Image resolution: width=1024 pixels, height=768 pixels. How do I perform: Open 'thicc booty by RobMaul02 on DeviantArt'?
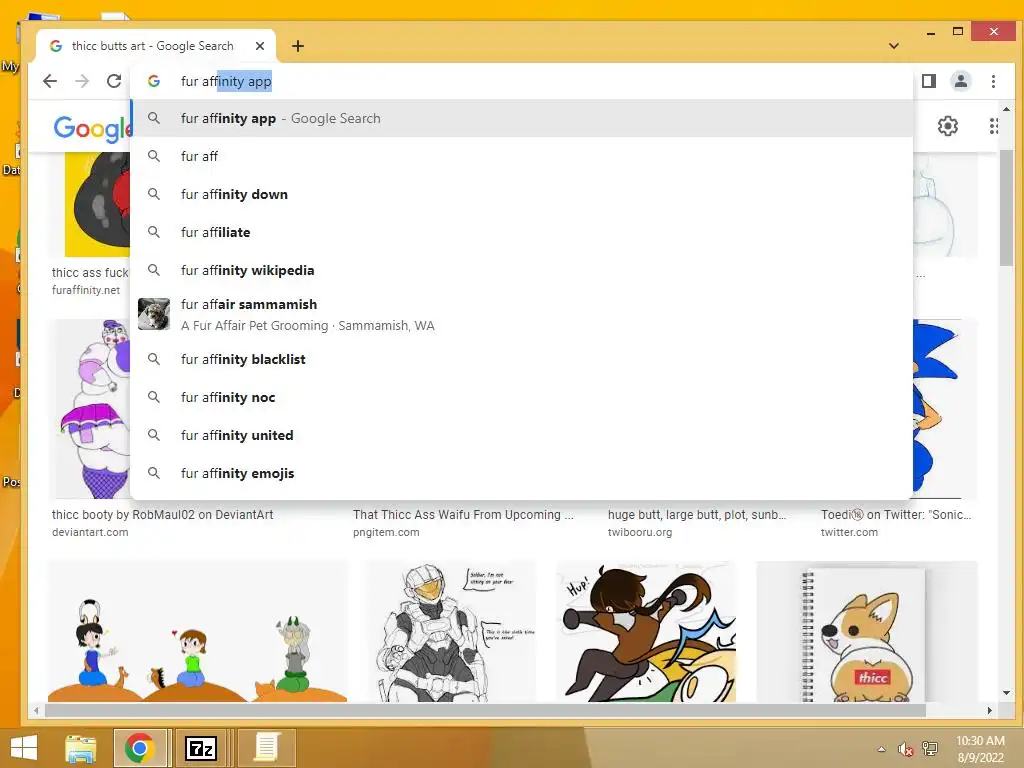pyautogui.click(x=163, y=515)
